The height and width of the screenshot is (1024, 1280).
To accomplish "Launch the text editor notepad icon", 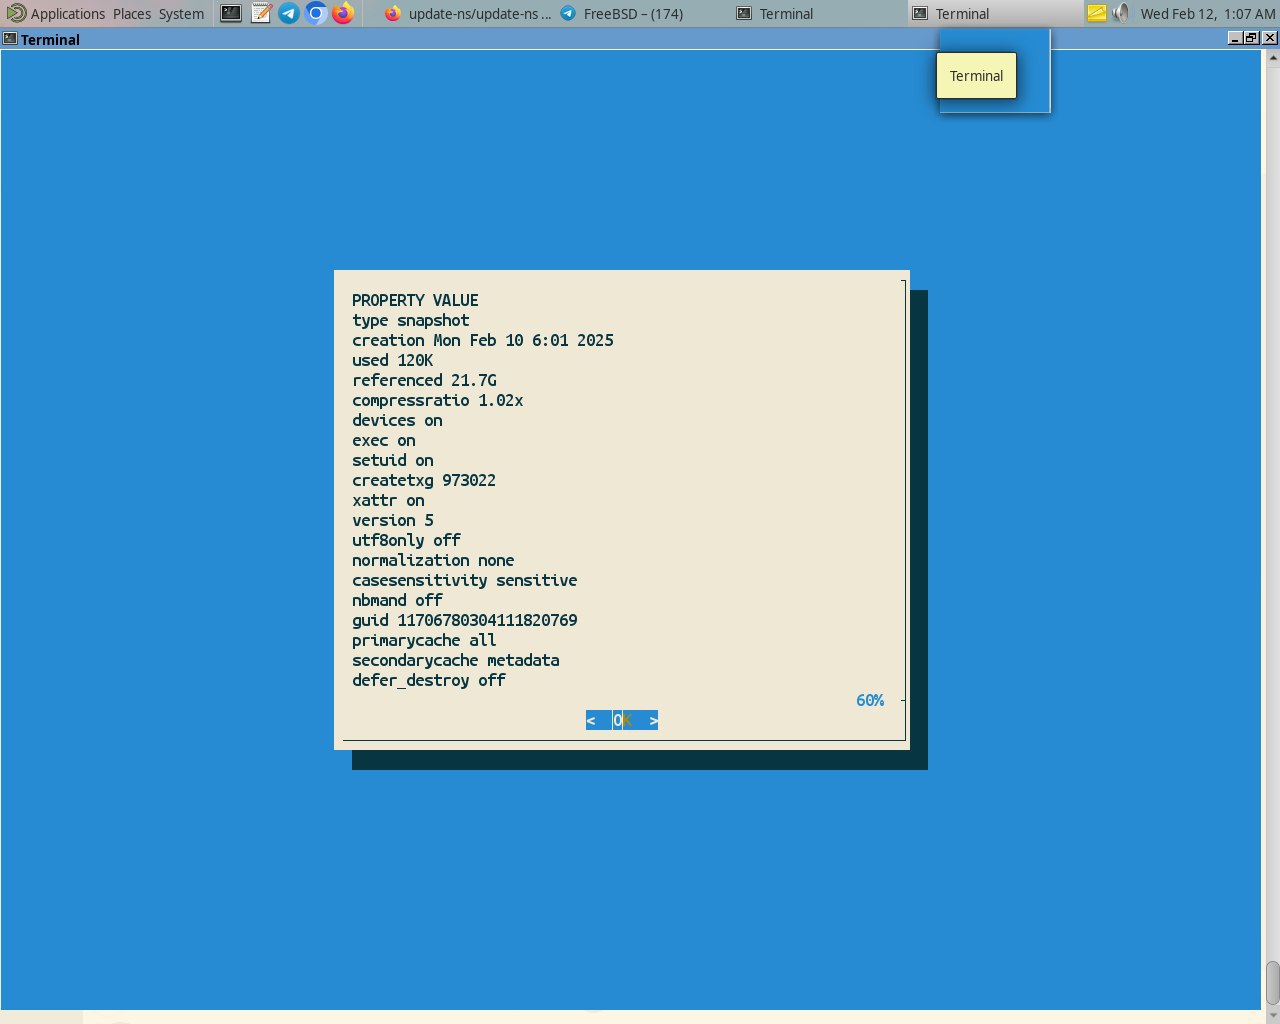I will pos(261,13).
